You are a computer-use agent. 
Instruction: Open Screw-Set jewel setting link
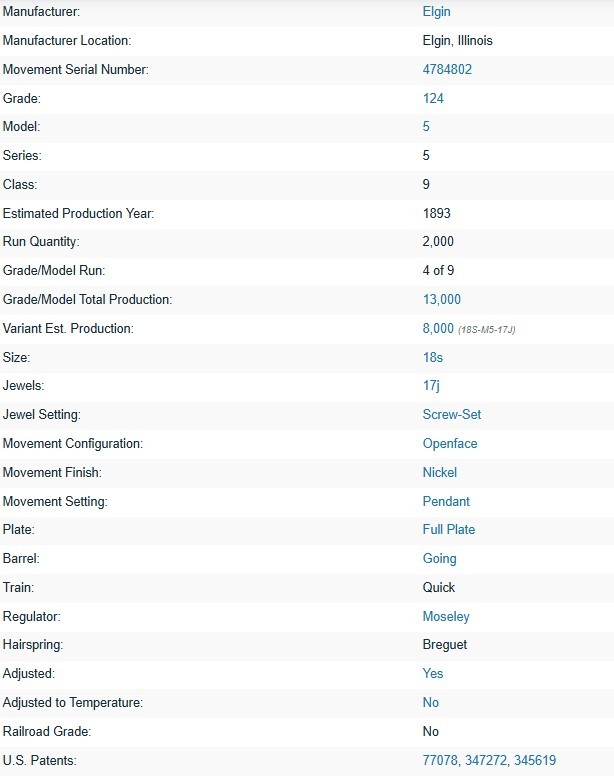(x=452, y=415)
